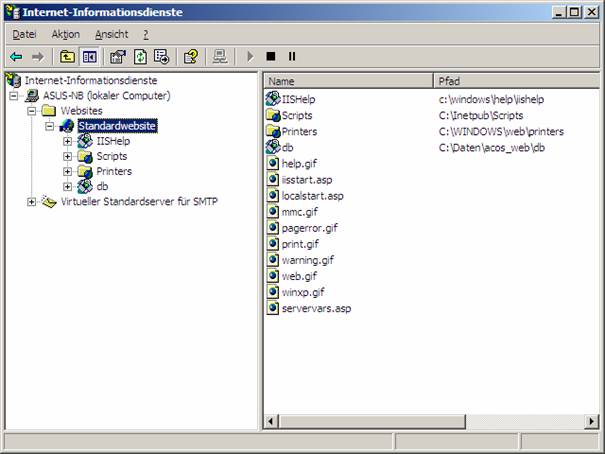Collapse the ASUS-NB computer node
Image resolution: width=605 pixels, height=454 pixels.
tap(14, 96)
